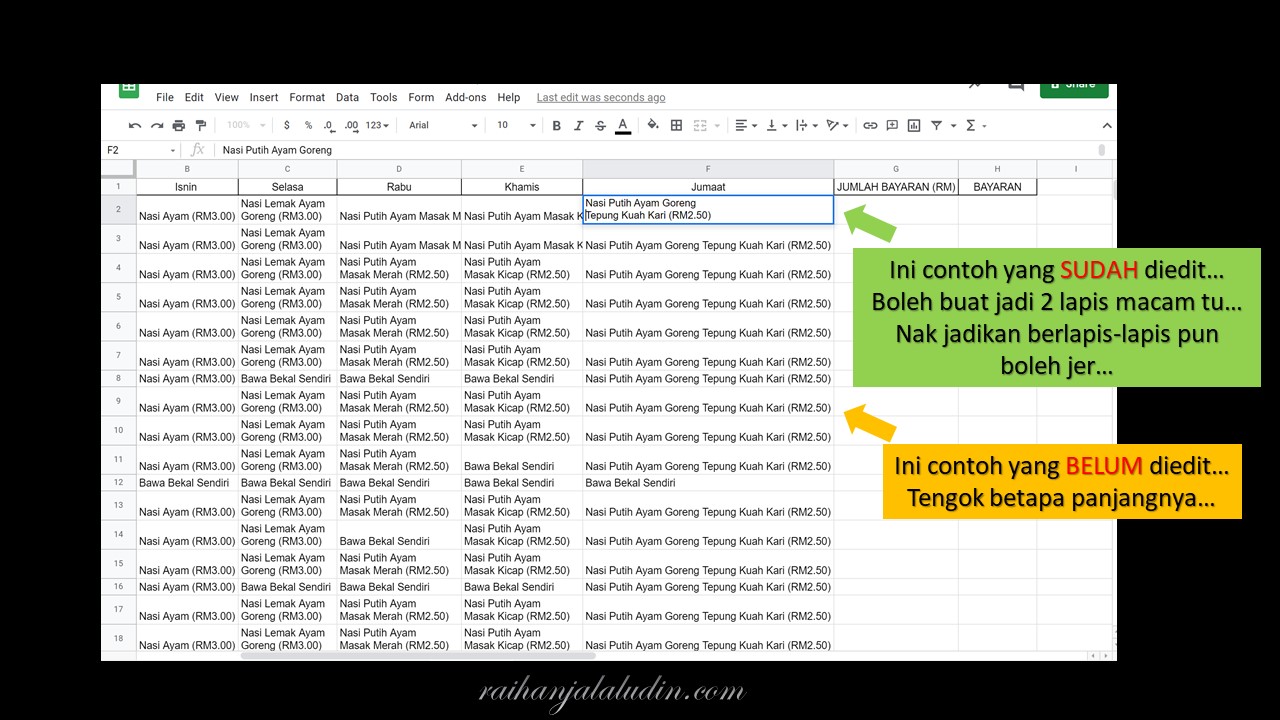Increase decimal places
This screenshot has width=1280, height=720.
coord(351,126)
